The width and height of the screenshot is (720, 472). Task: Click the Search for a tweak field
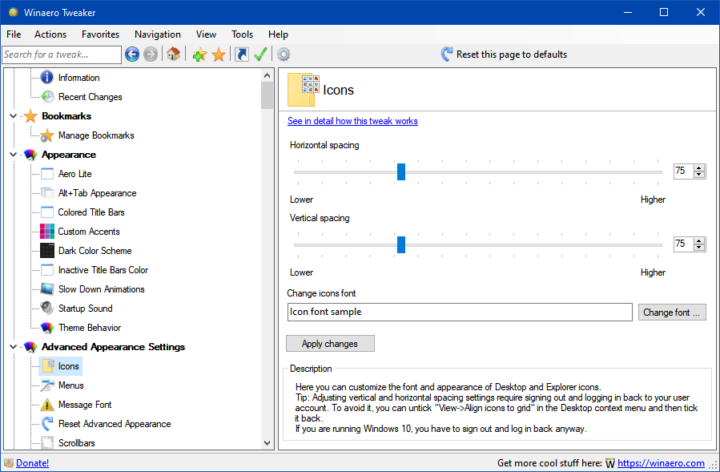pyautogui.click(x=62, y=55)
